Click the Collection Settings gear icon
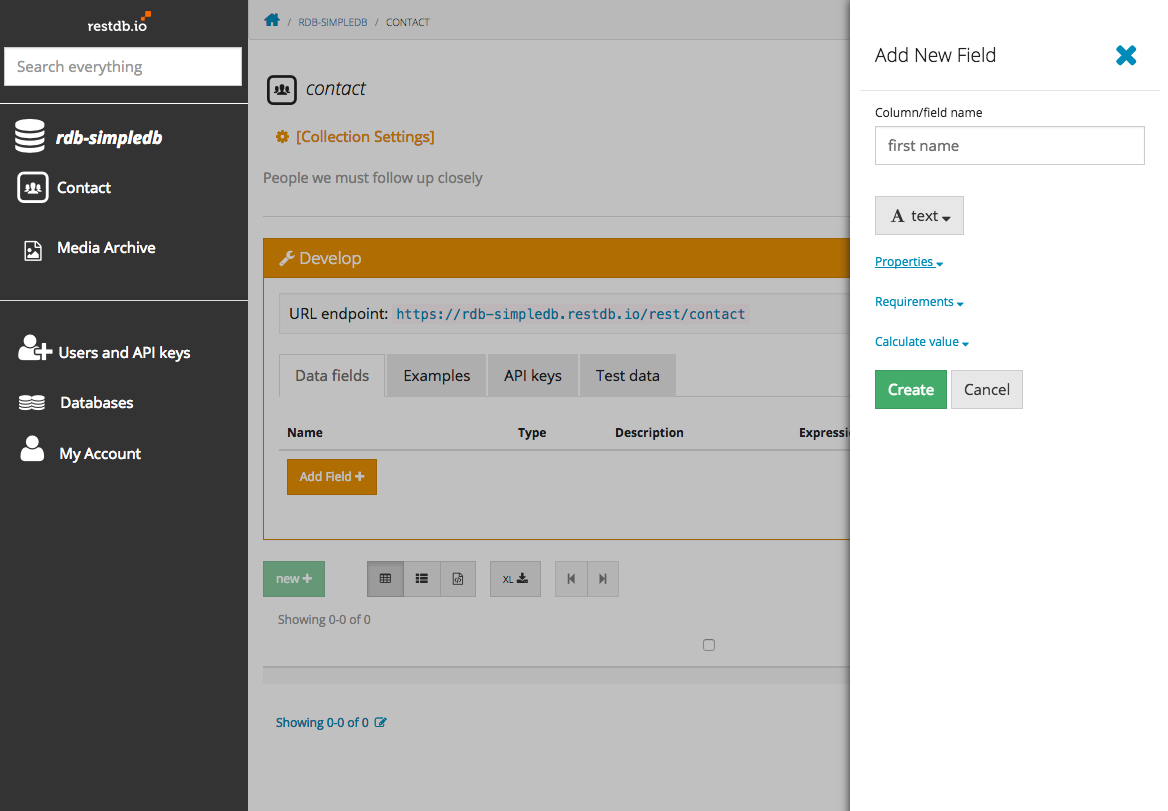1168x811 pixels. 282,137
